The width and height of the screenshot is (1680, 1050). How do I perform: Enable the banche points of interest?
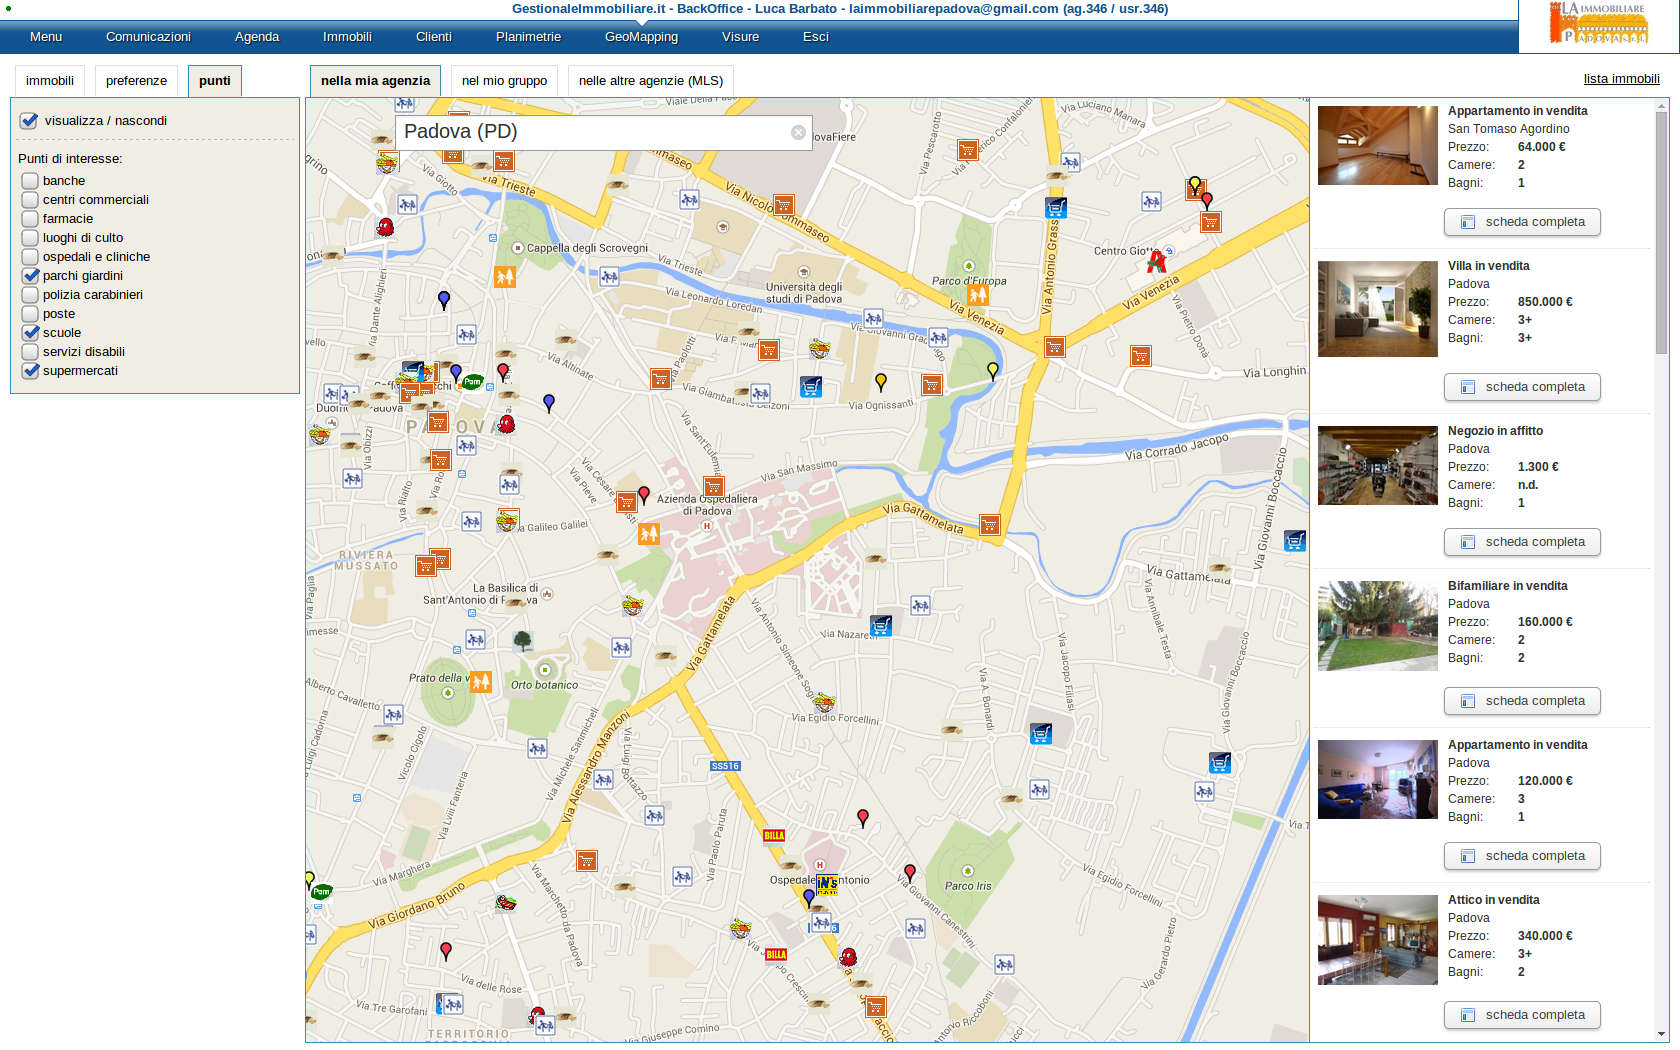tap(30, 181)
